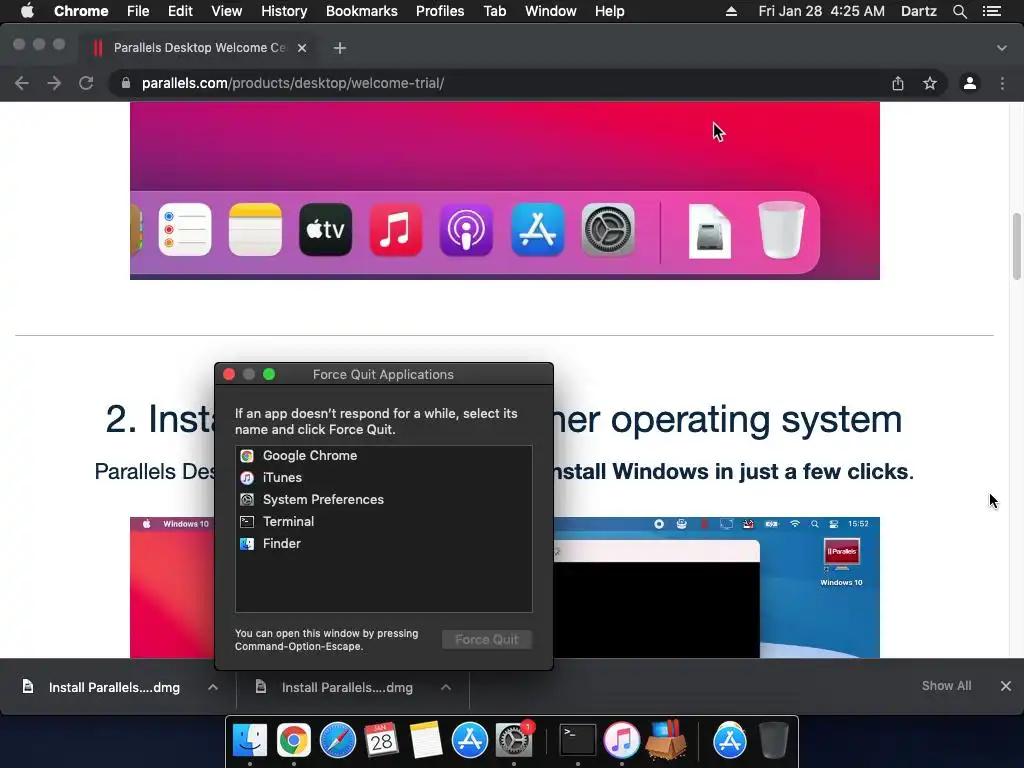Open System Preferences with badge in Dock
Viewport: 1024px width, 768px height.
coord(514,740)
